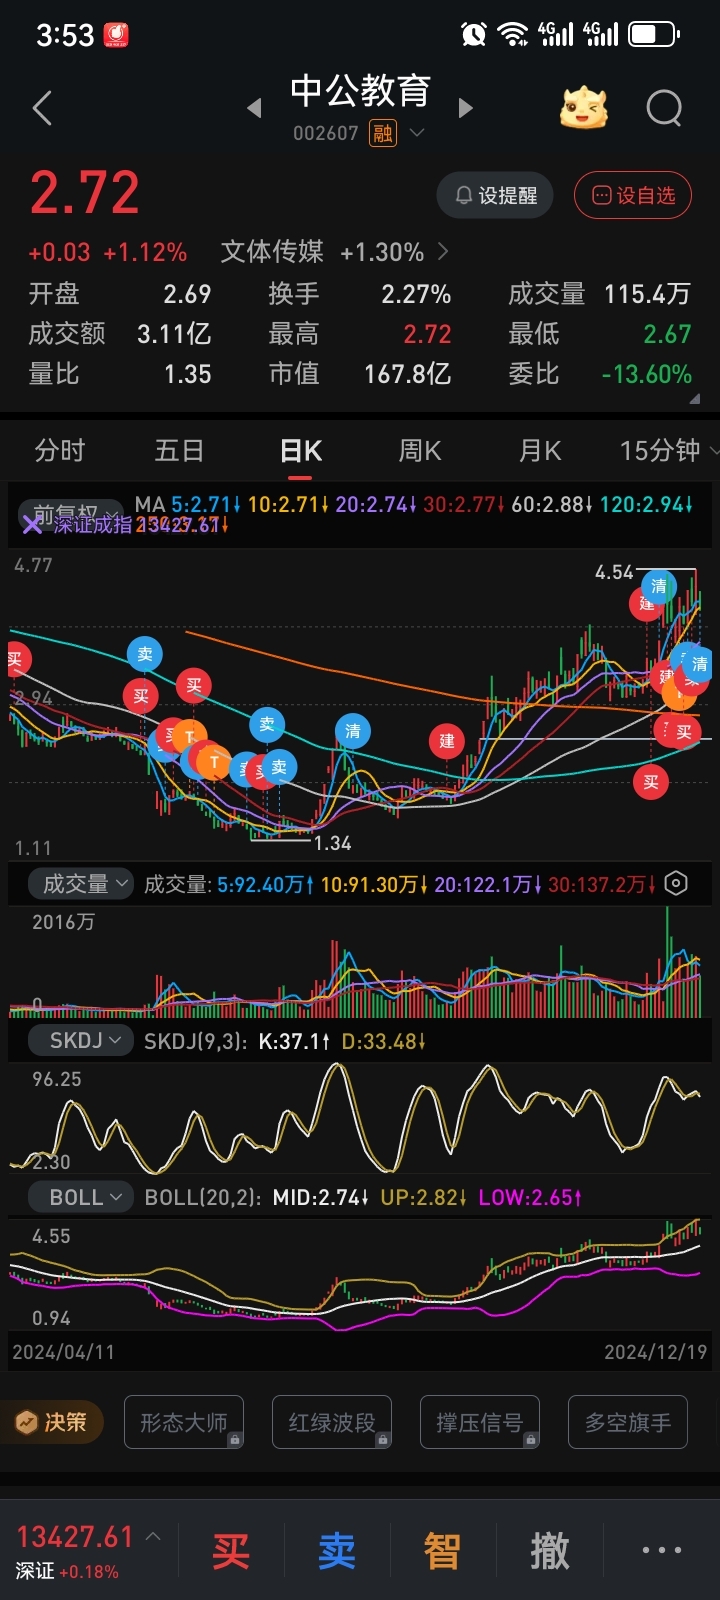Tap the 撤 cancel order button
The image size is (720, 1600).
pyautogui.click(x=549, y=1551)
